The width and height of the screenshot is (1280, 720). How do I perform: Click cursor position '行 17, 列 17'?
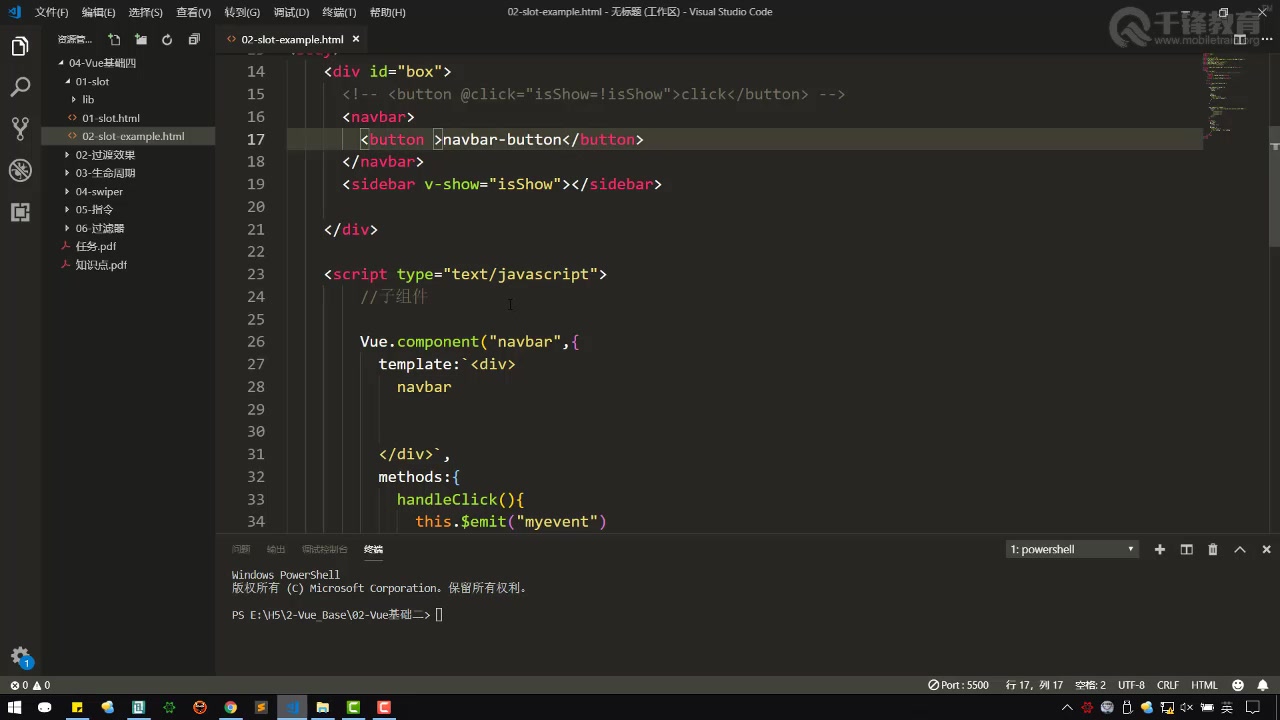(1034, 685)
